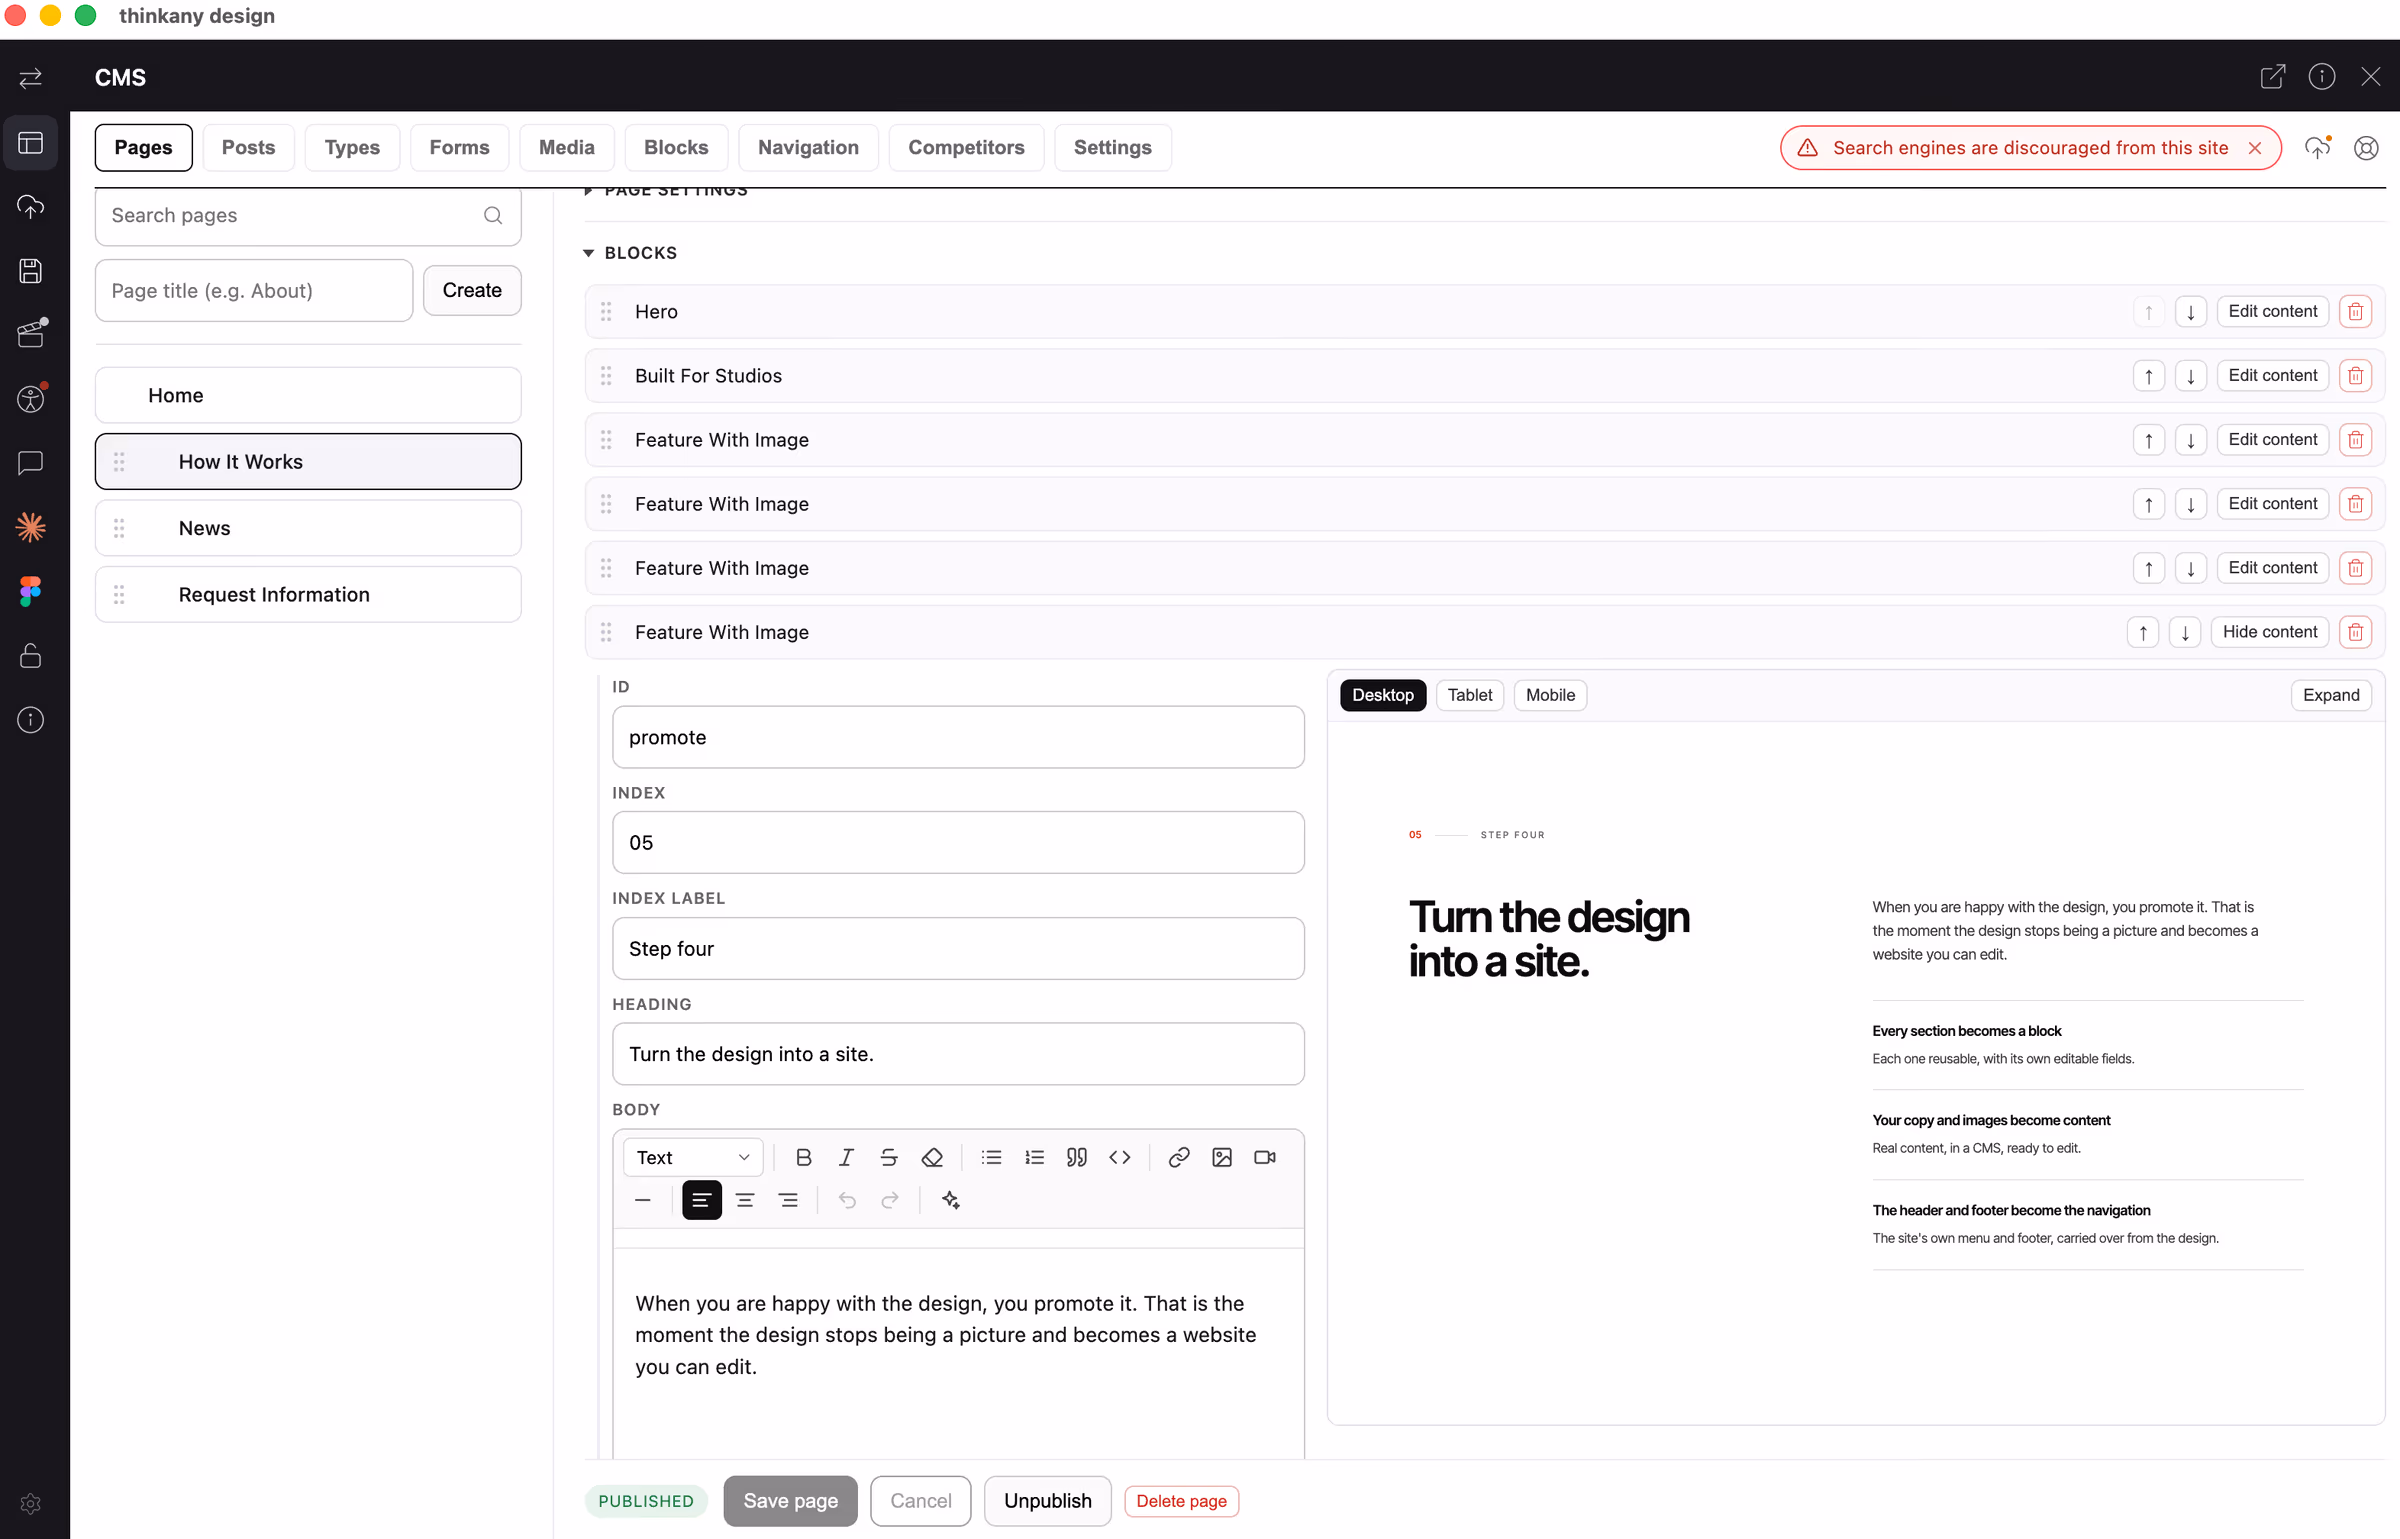
Task: Insert code block in body editor
Action: (1120, 1157)
